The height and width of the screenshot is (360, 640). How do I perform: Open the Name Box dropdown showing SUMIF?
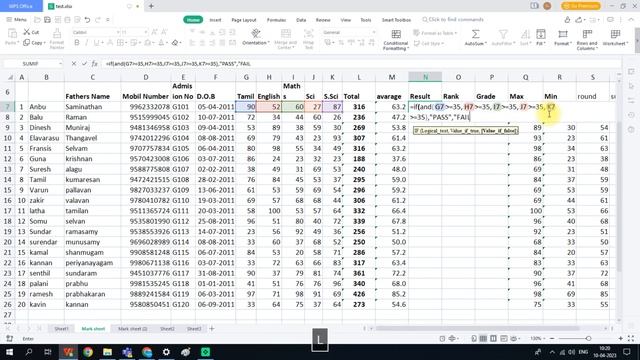[x=60, y=64]
